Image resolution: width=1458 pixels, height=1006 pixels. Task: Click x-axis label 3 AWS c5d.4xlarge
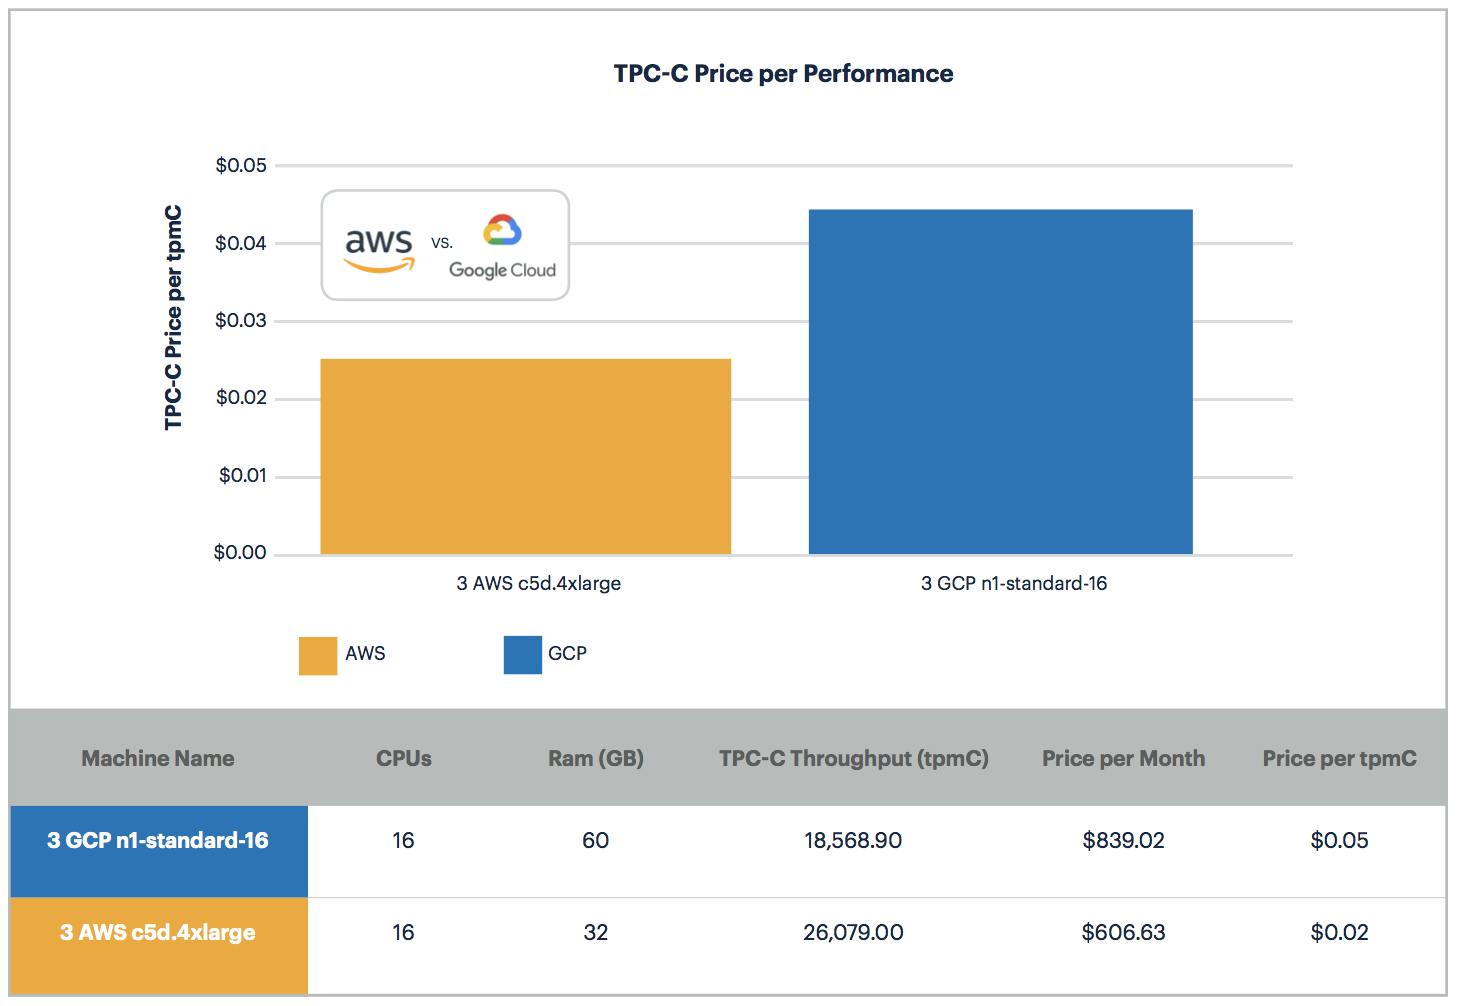[539, 583]
